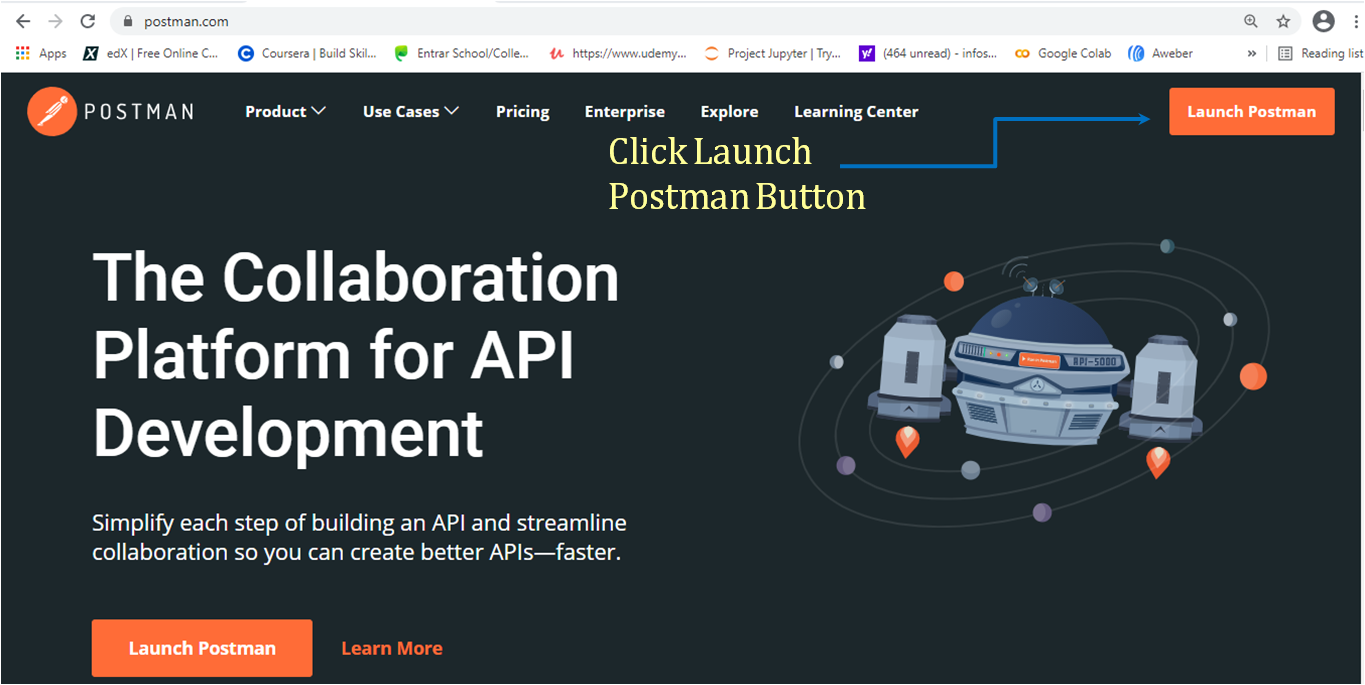Show more bookmarks with double chevron

[1251, 53]
